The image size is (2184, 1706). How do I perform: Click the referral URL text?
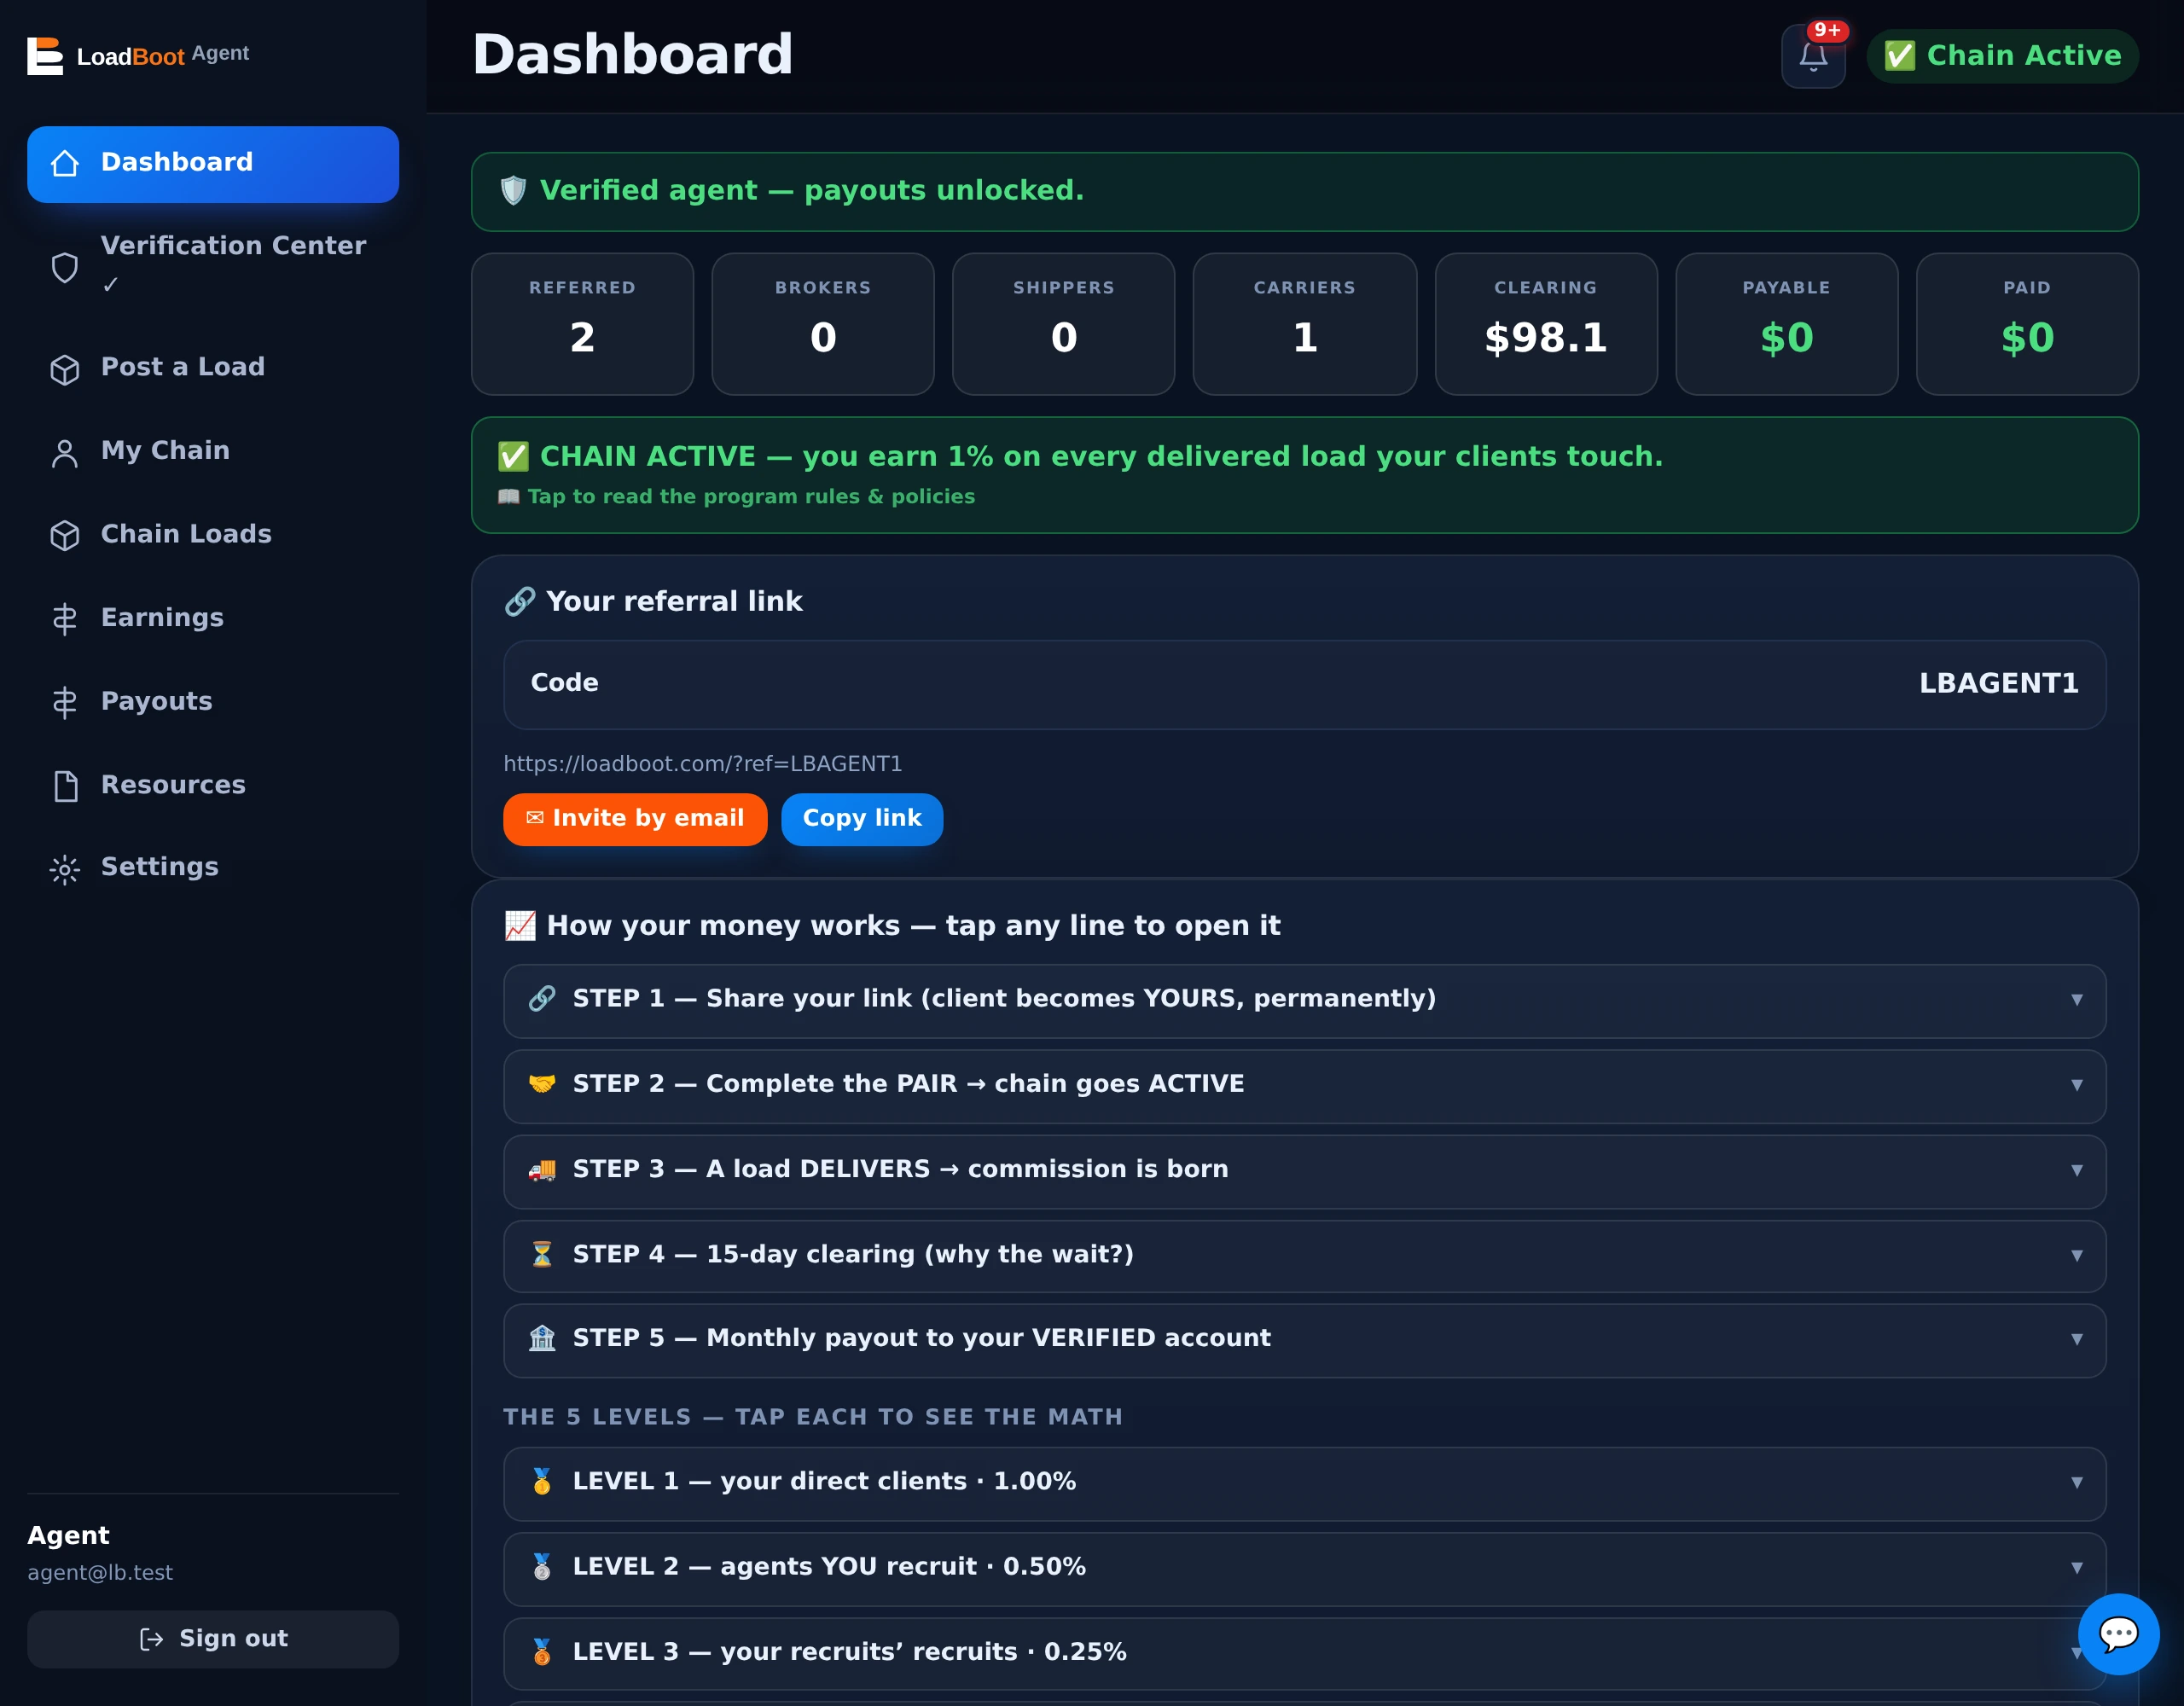pyautogui.click(x=702, y=764)
